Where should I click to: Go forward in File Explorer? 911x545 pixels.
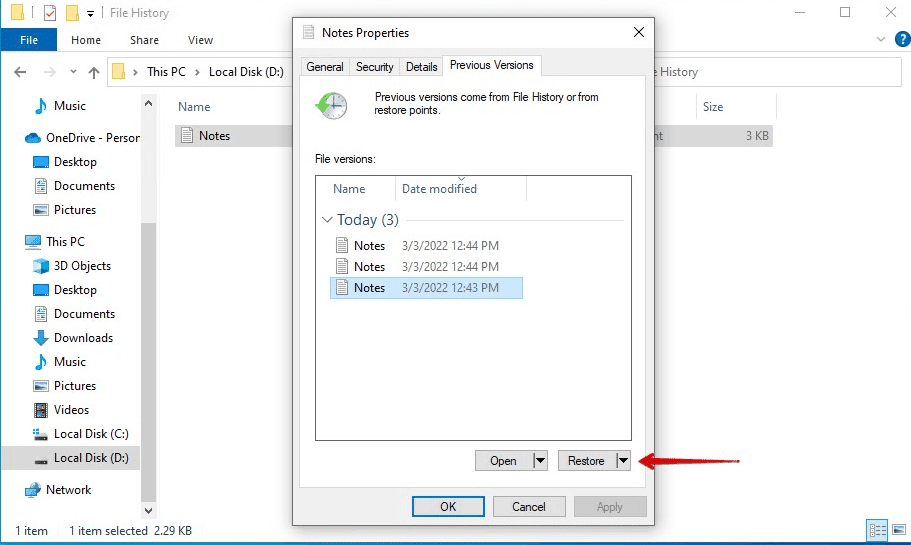point(50,72)
